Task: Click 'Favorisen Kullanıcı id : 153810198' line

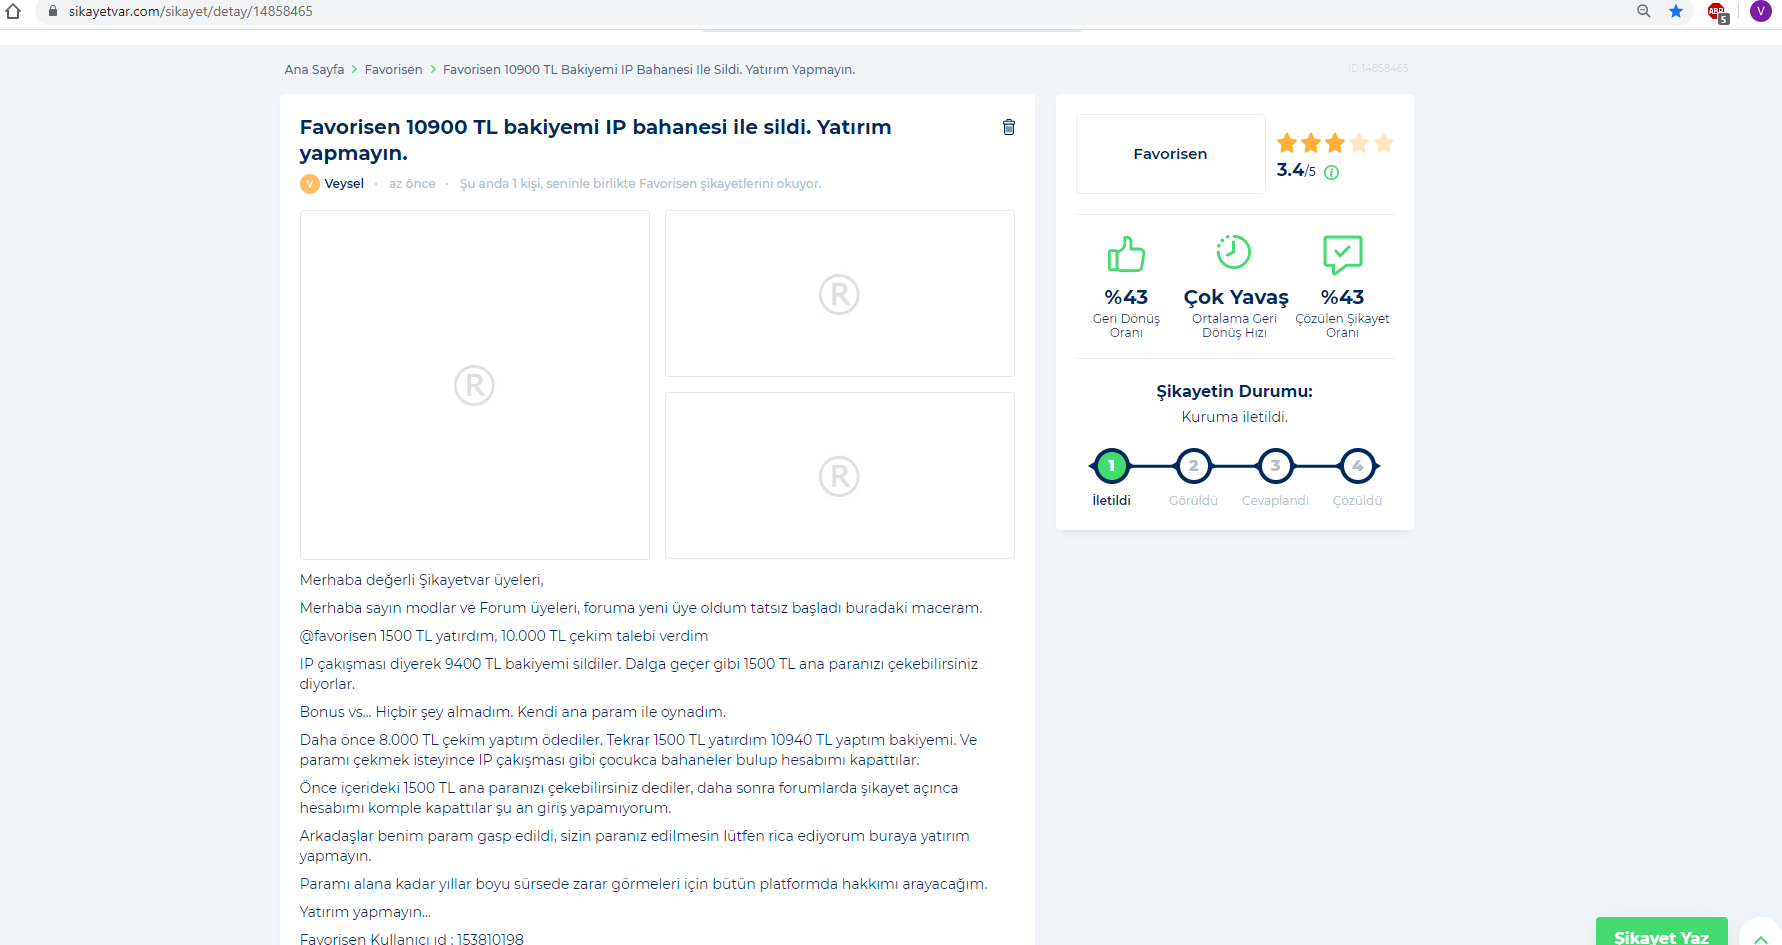Action: pyautogui.click(x=412, y=939)
